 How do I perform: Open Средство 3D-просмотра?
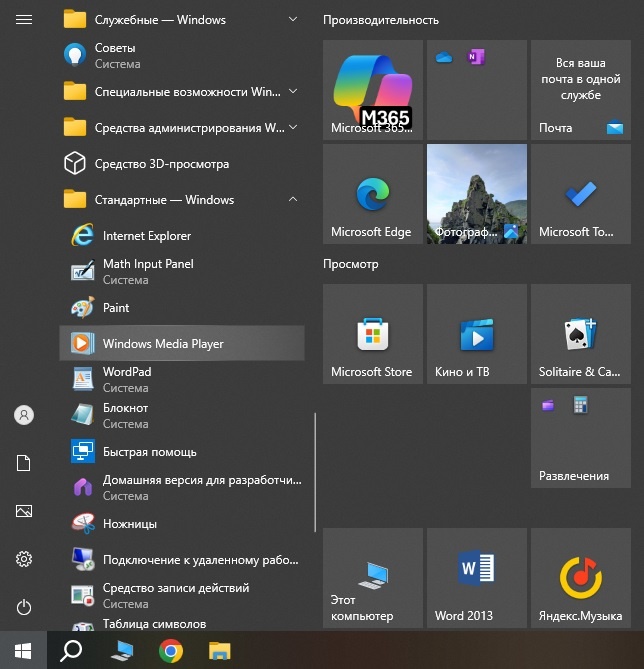coord(182,163)
